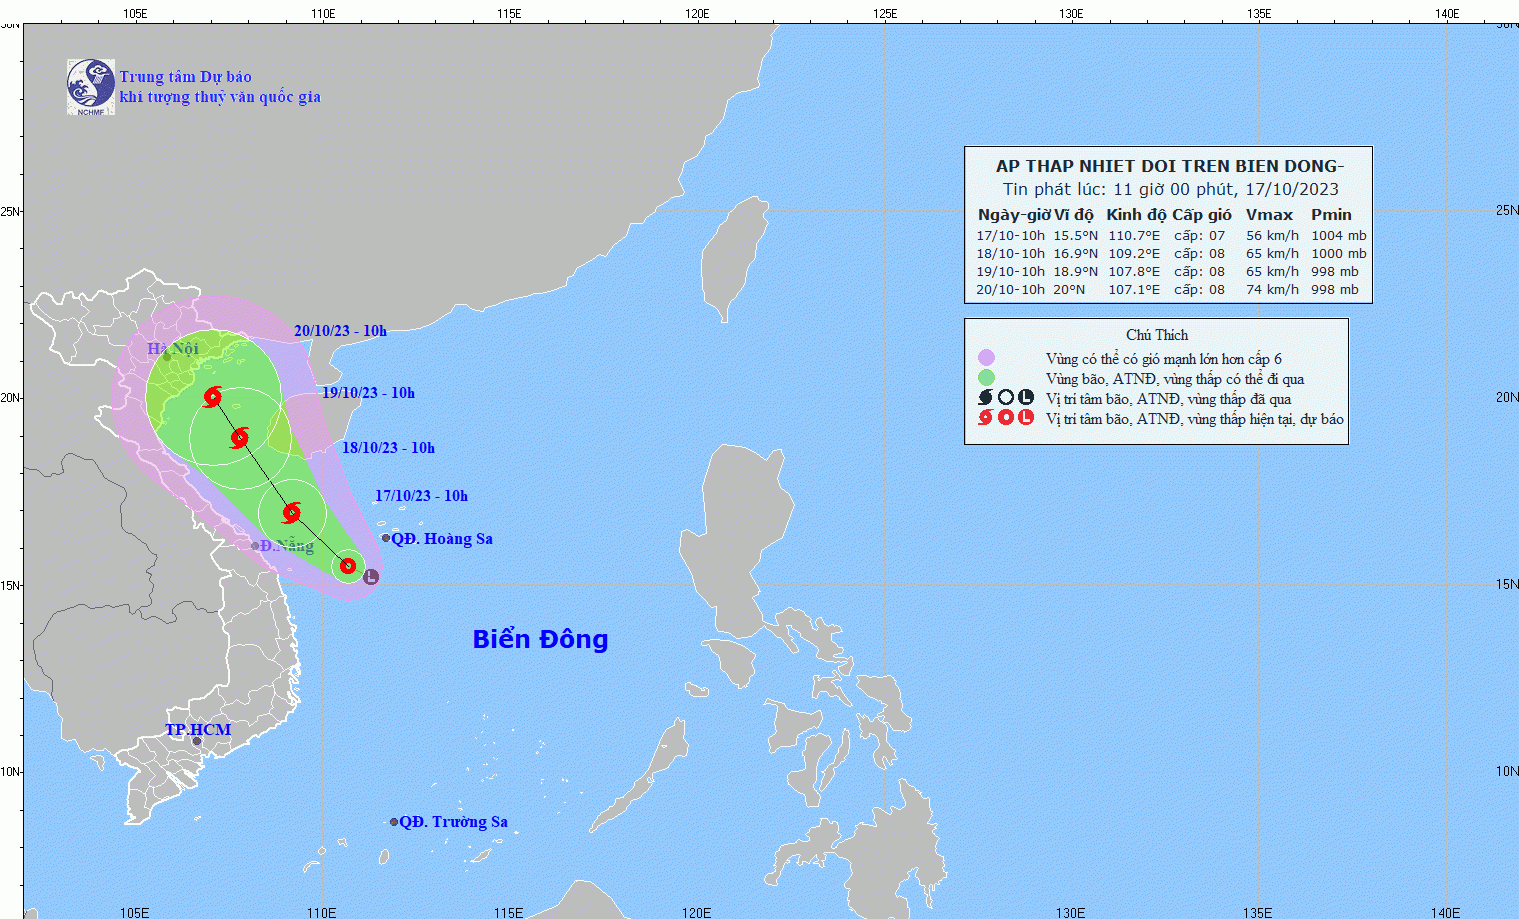Click the 'Ngày-giờ' column header
Viewport: 1519px width, 919px height.
pos(1013,214)
